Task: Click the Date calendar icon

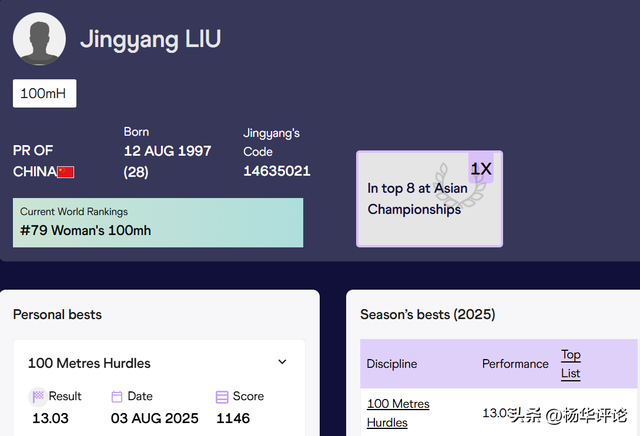Action: (117, 396)
